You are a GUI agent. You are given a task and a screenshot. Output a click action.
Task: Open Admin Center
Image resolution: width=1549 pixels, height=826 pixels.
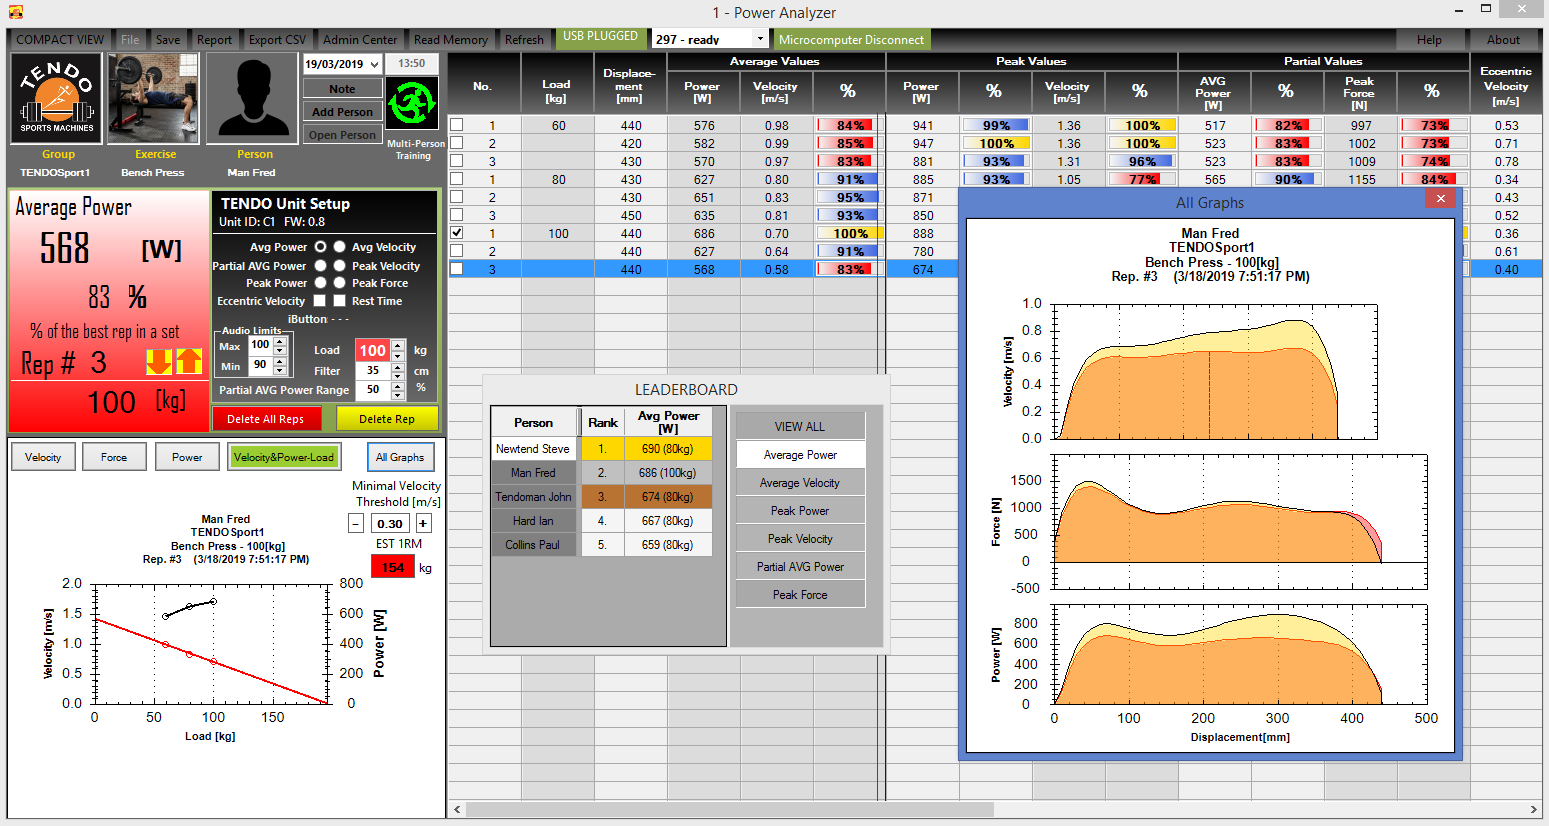[x=360, y=40]
